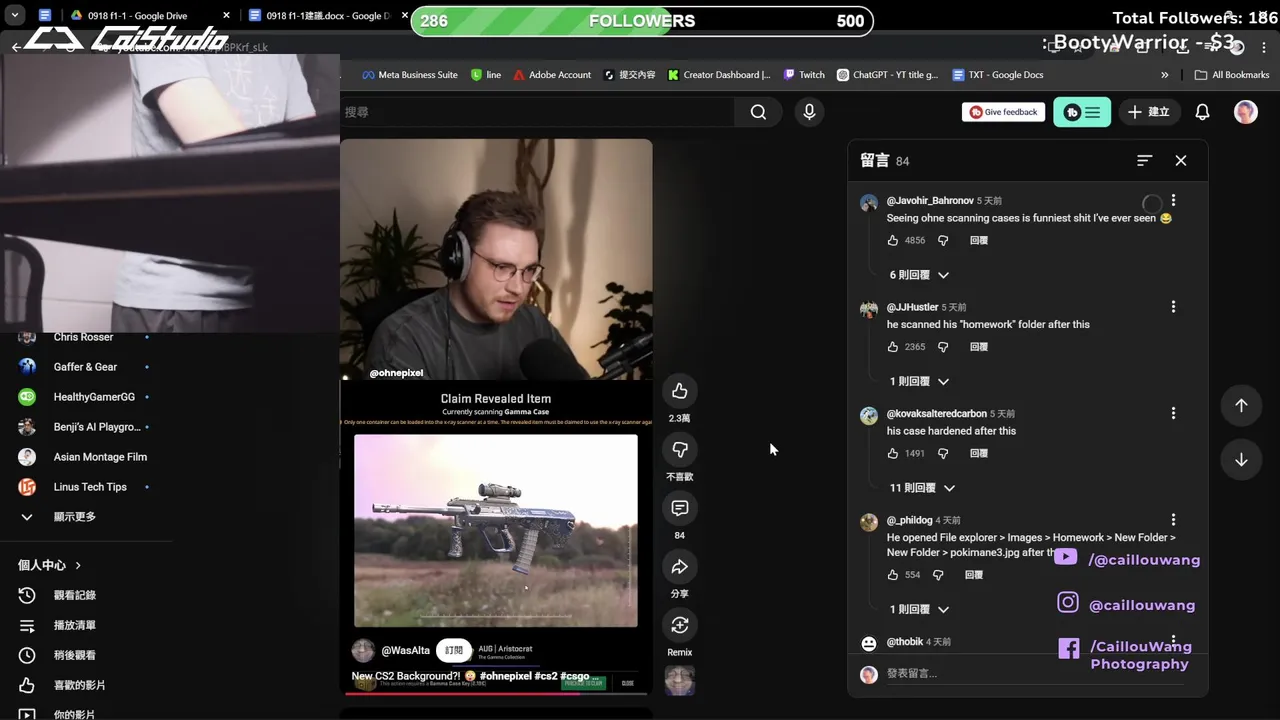The width and height of the screenshot is (1280, 720).
Task: Open more options on @_phildog's comment
Action: pyautogui.click(x=1173, y=520)
